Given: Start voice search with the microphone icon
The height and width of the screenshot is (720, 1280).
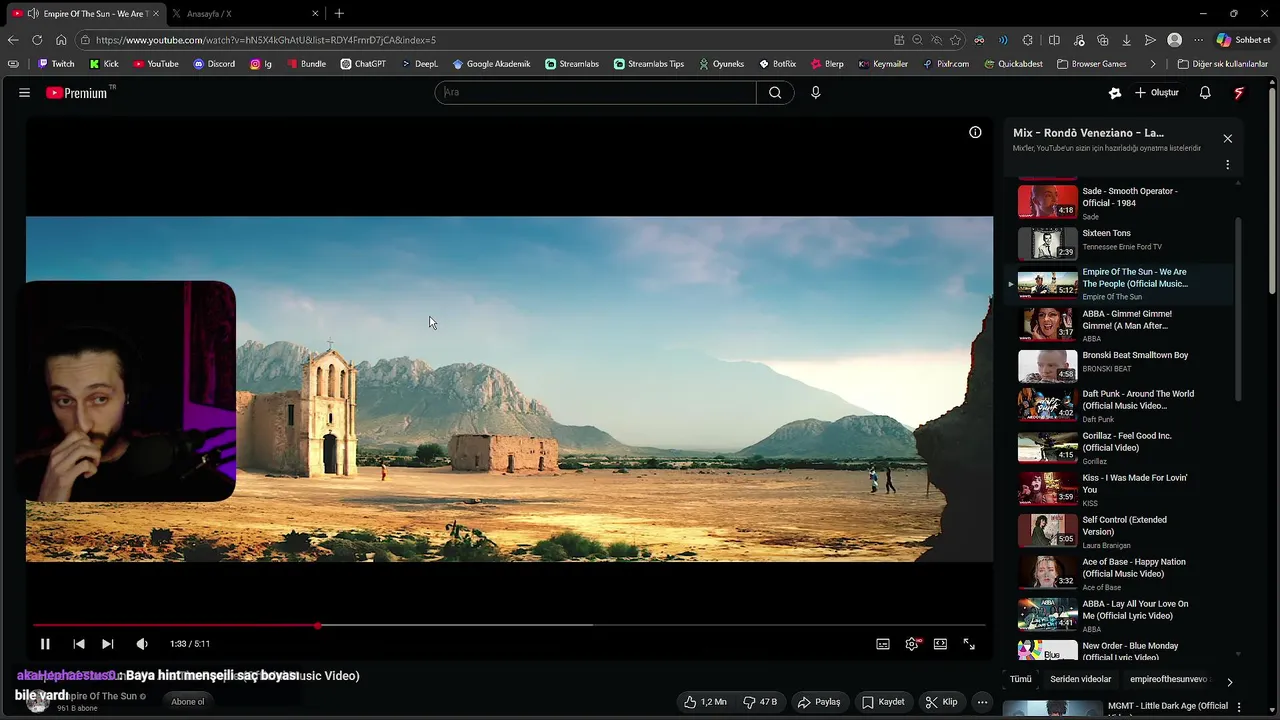Looking at the screenshot, I should [x=815, y=93].
